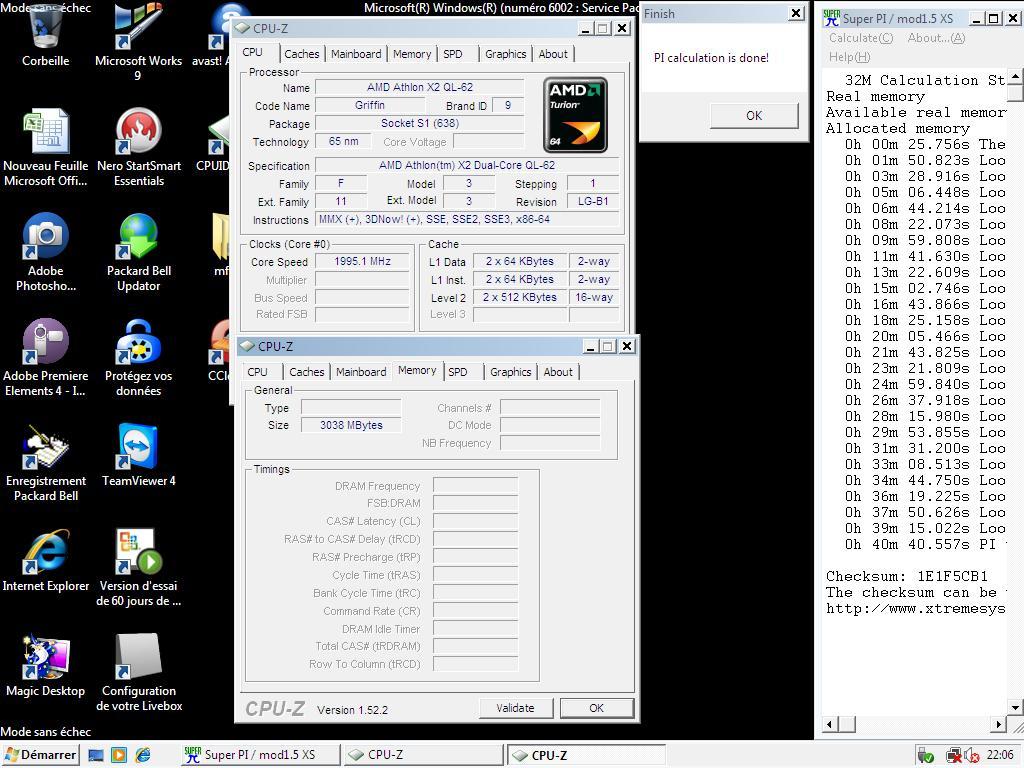Open Calculate(C) menu in Super PI

861,38
